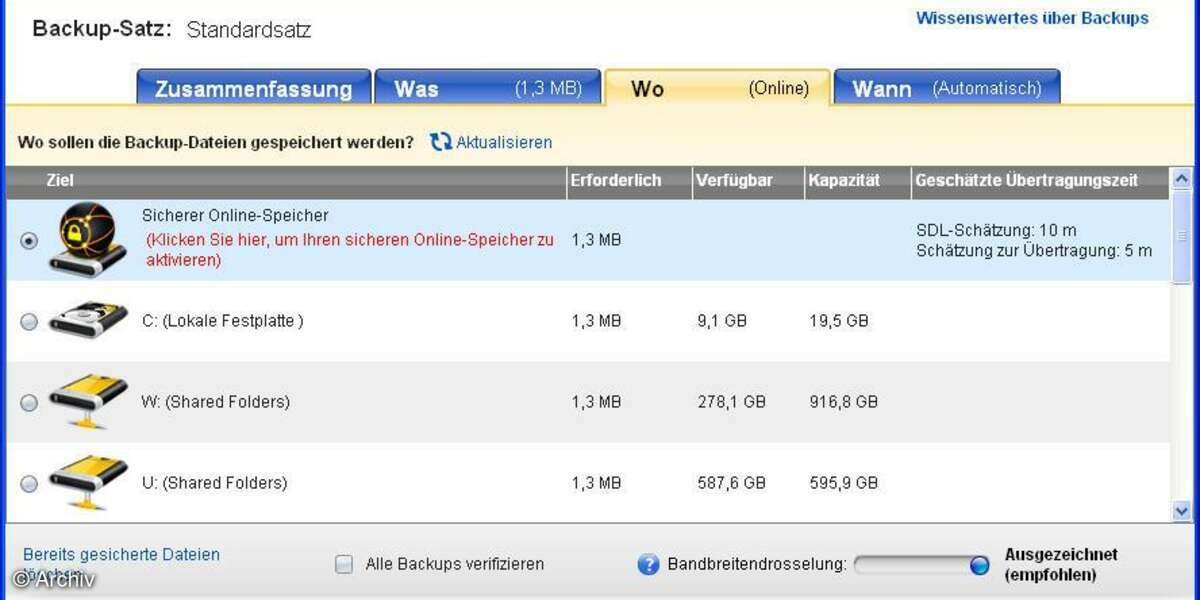Open the Wissenswertes über Backups link
The width and height of the screenshot is (1200, 600).
(1032, 18)
